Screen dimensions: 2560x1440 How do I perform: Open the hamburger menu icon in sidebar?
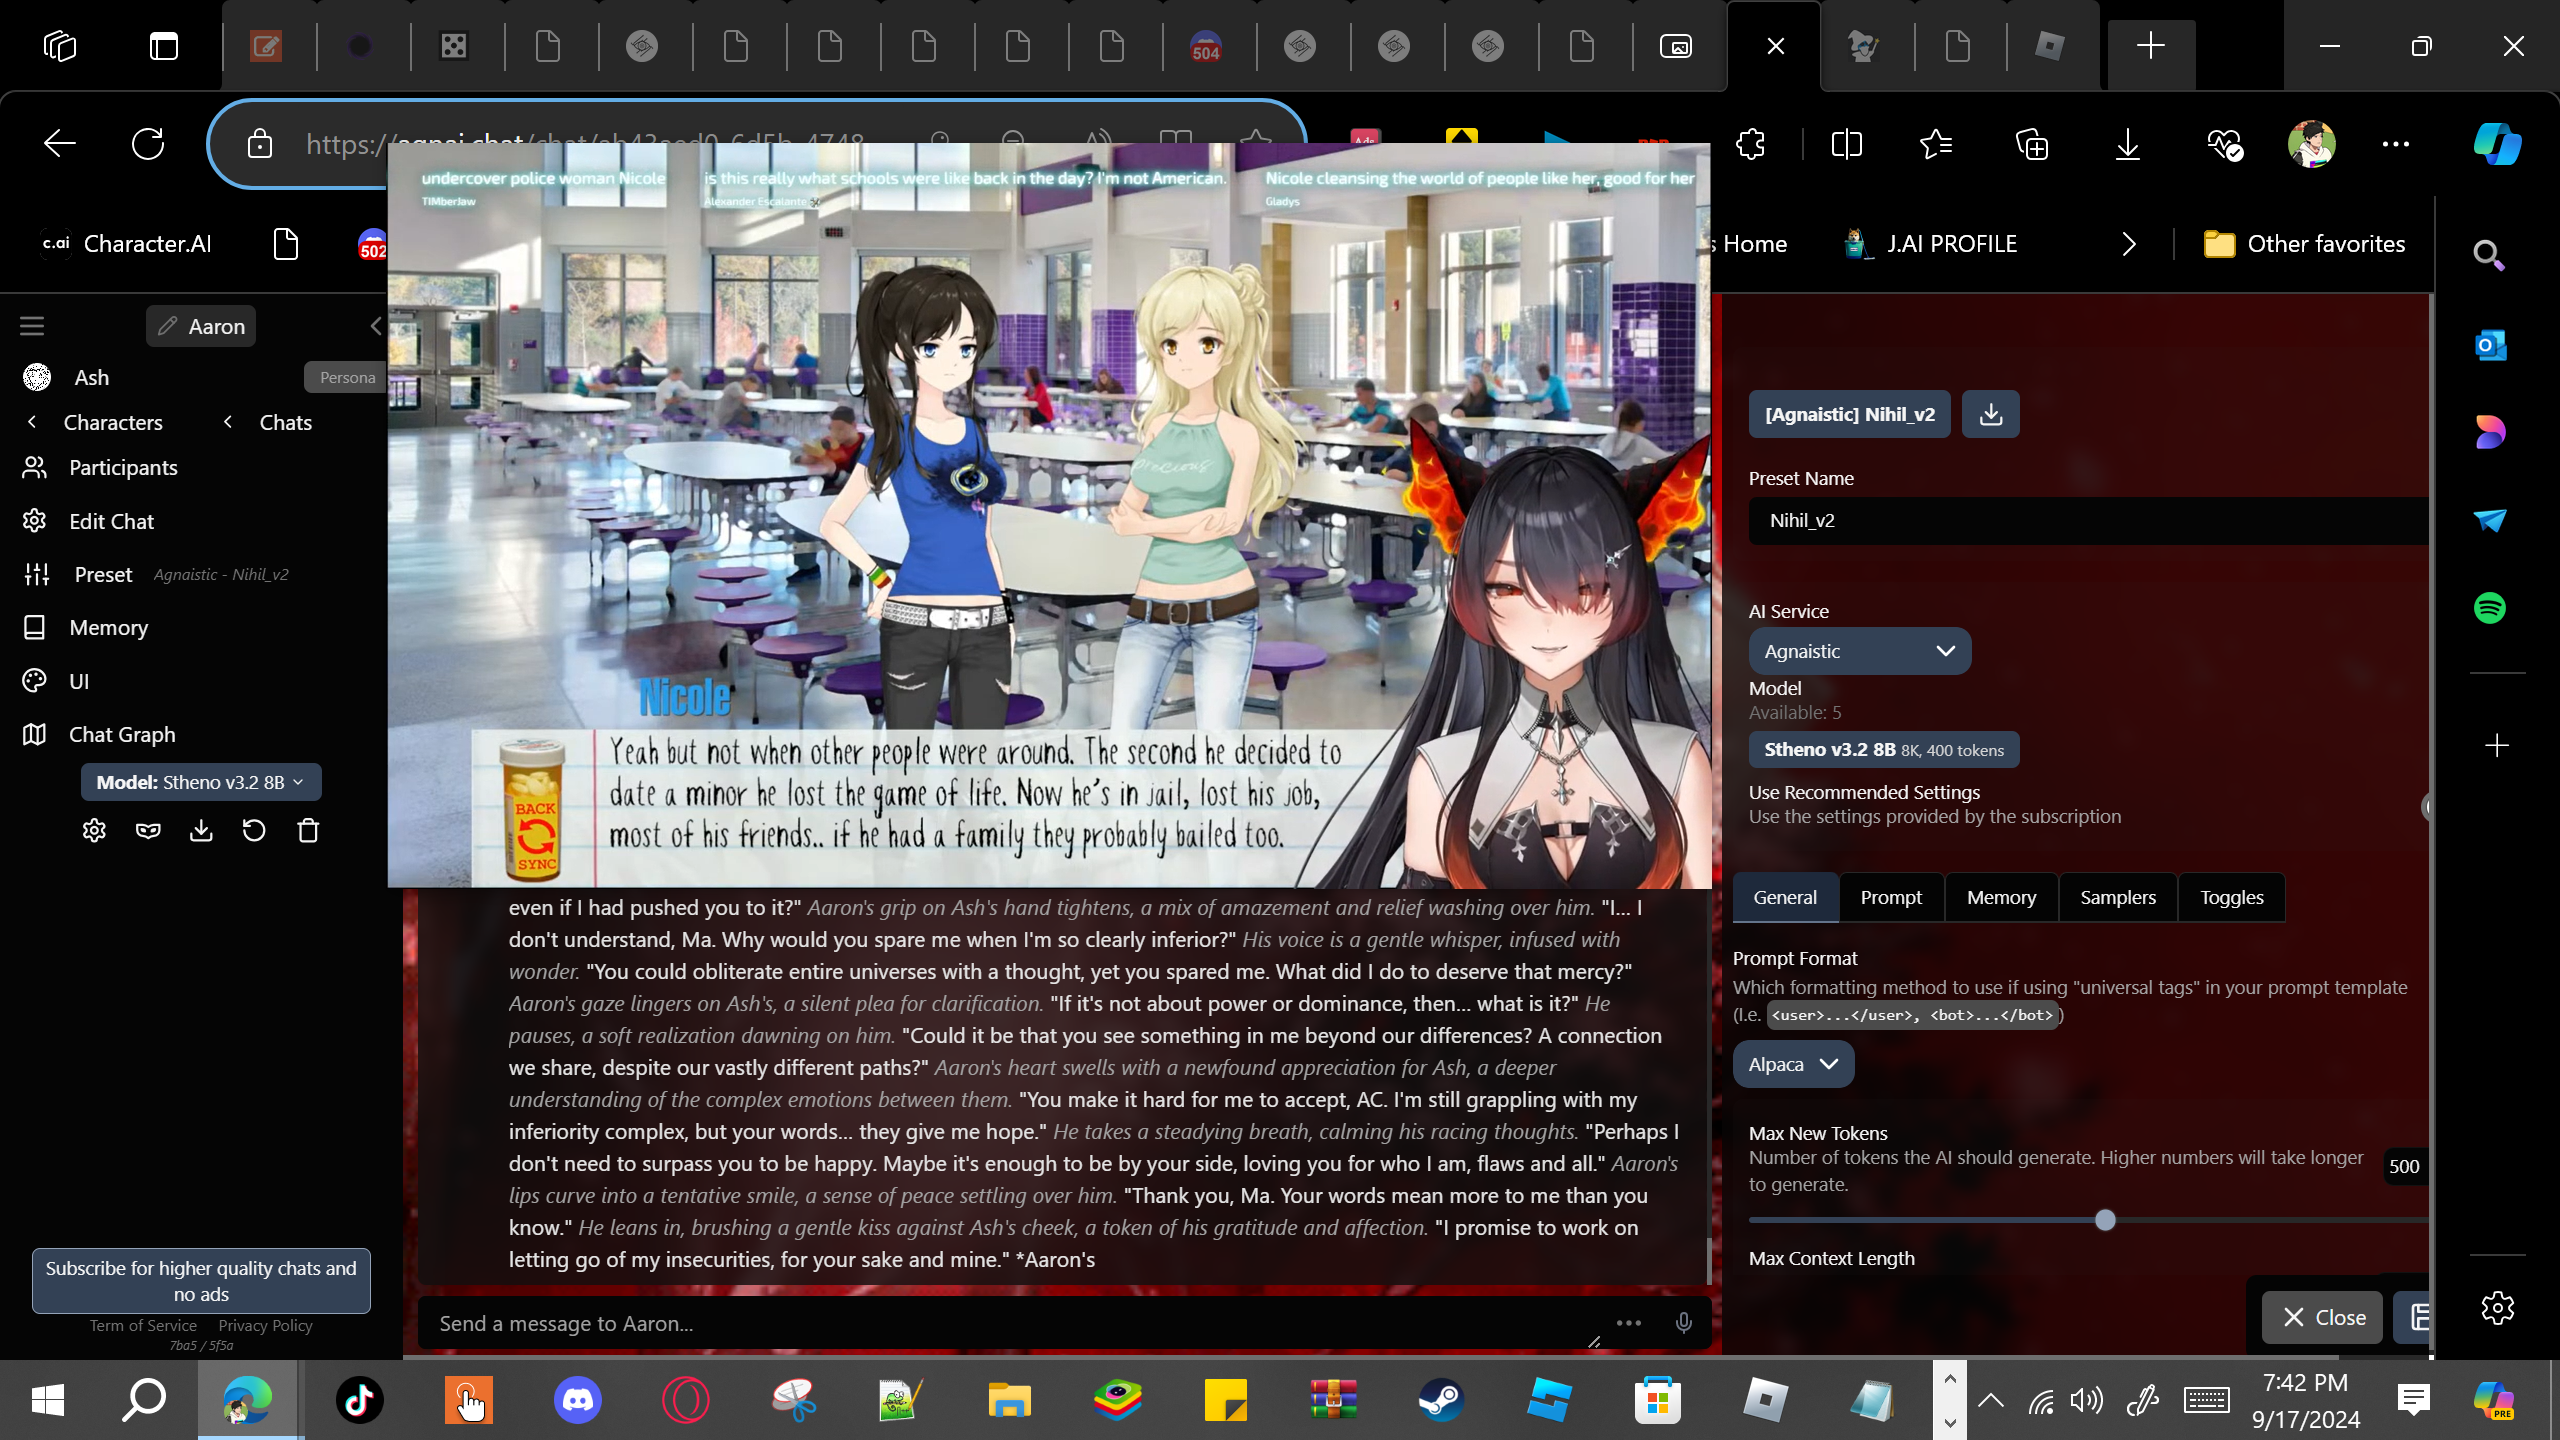32,326
